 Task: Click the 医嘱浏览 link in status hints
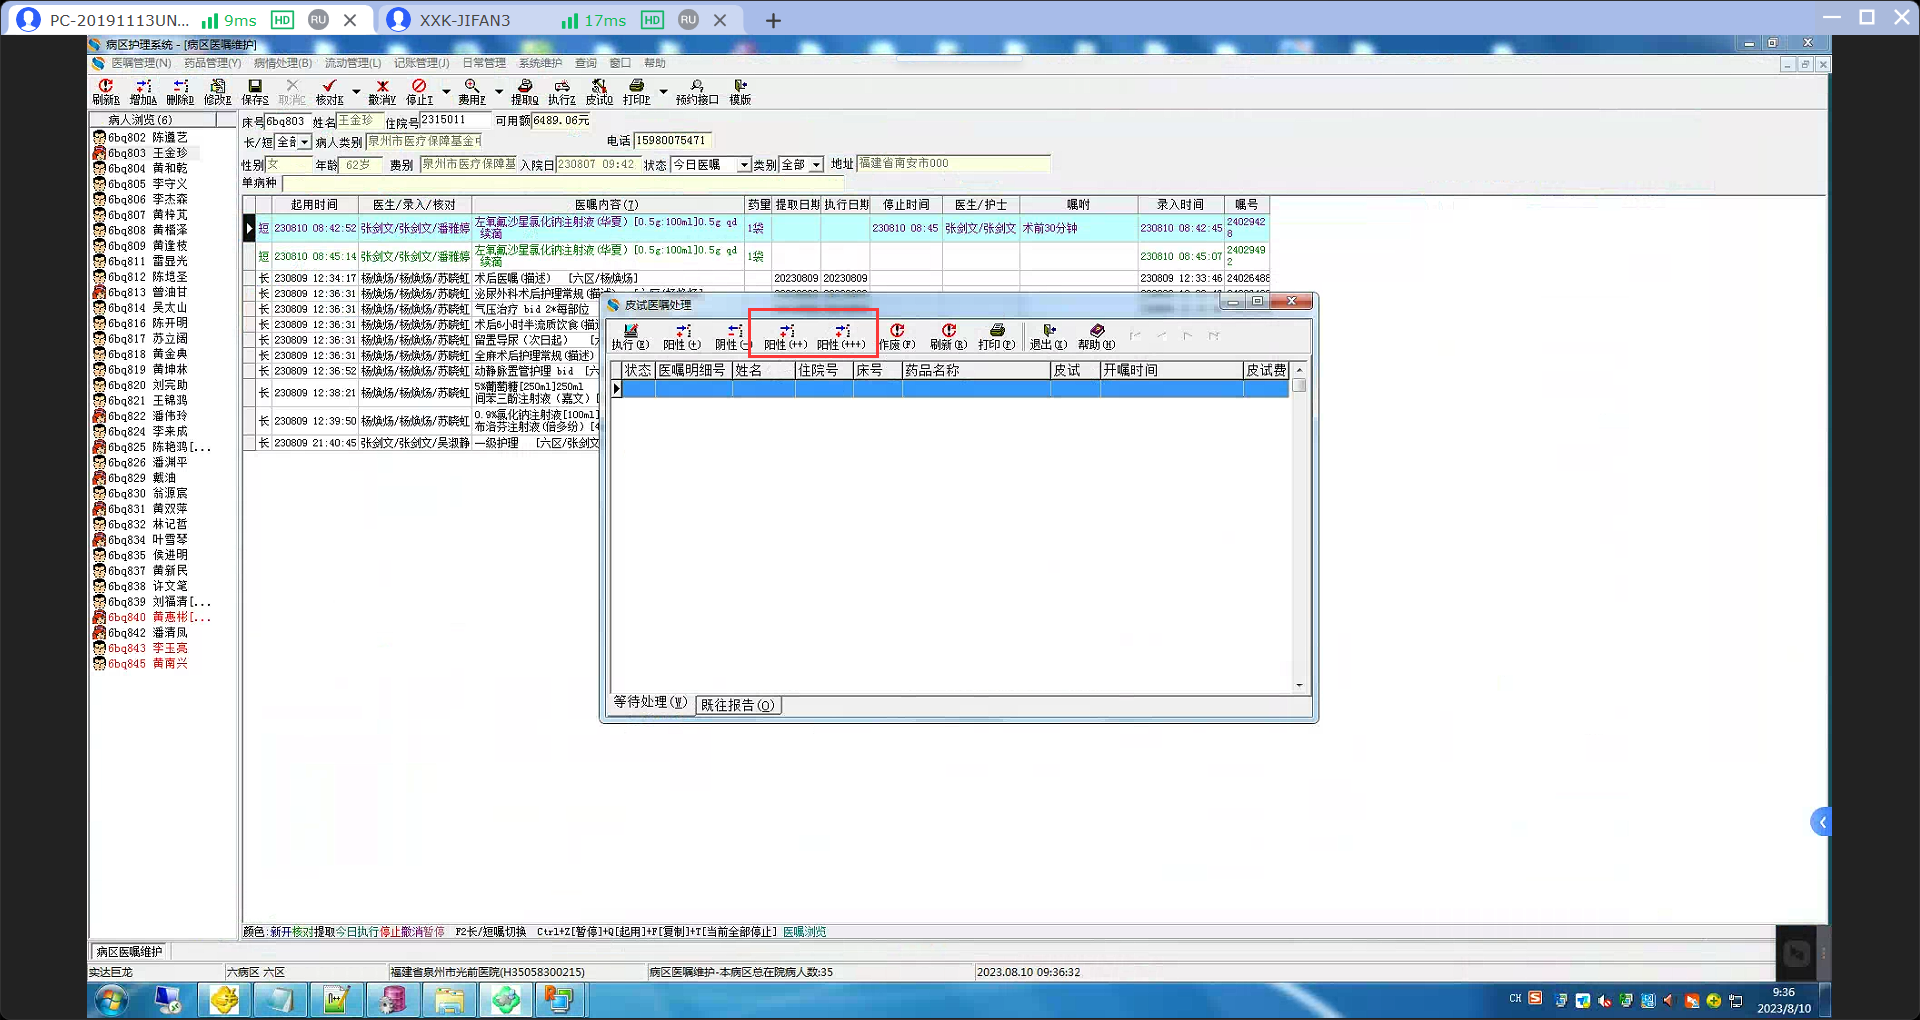pyautogui.click(x=805, y=932)
